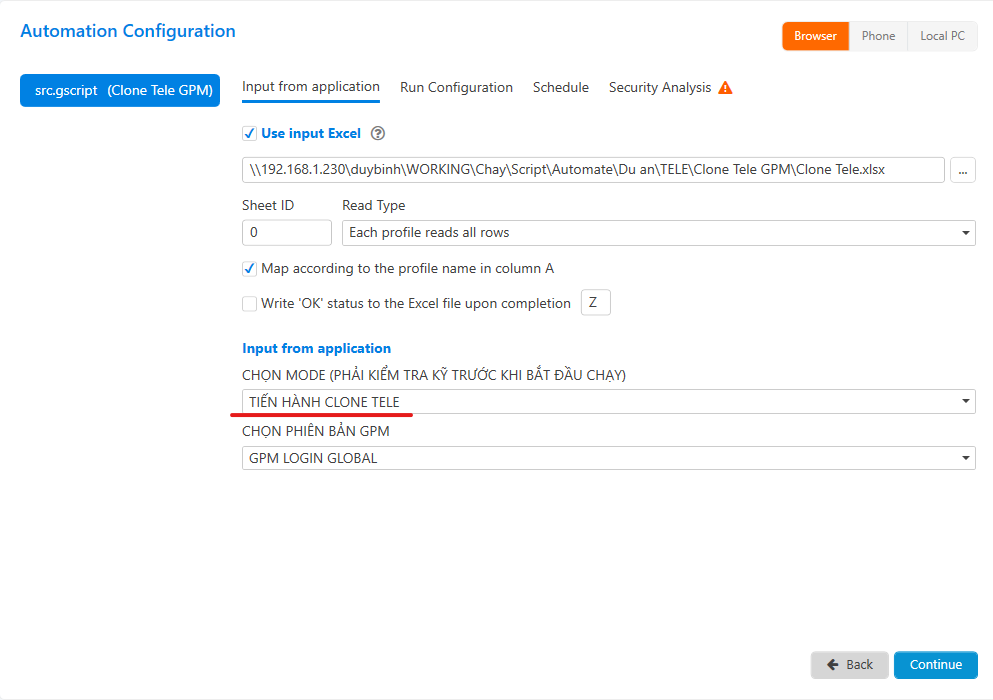Select src.gscript Clone Tele GPM script
The width and height of the screenshot is (993, 700).
pyautogui.click(x=120, y=90)
